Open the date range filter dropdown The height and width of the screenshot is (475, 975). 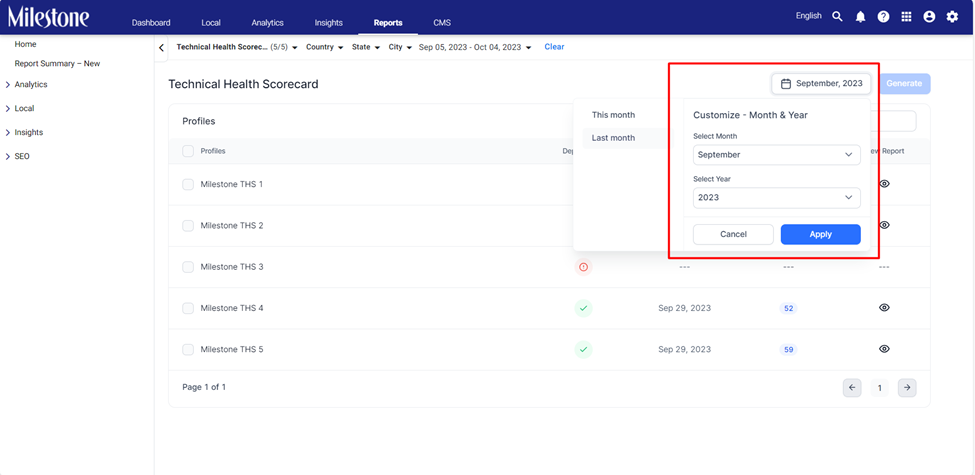(475, 47)
